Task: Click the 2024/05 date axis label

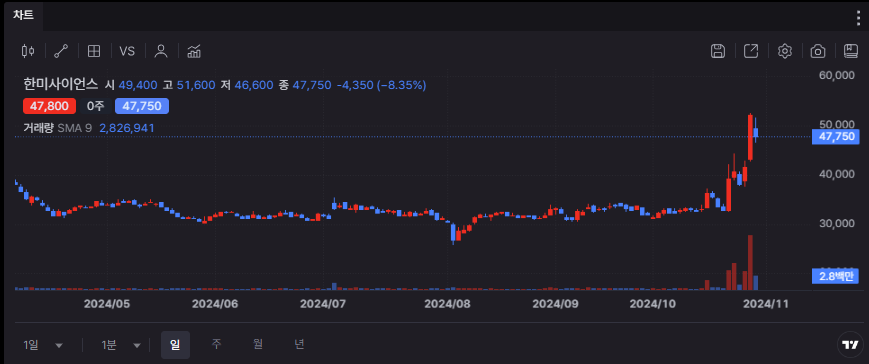Action: click(x=106, y=304)
